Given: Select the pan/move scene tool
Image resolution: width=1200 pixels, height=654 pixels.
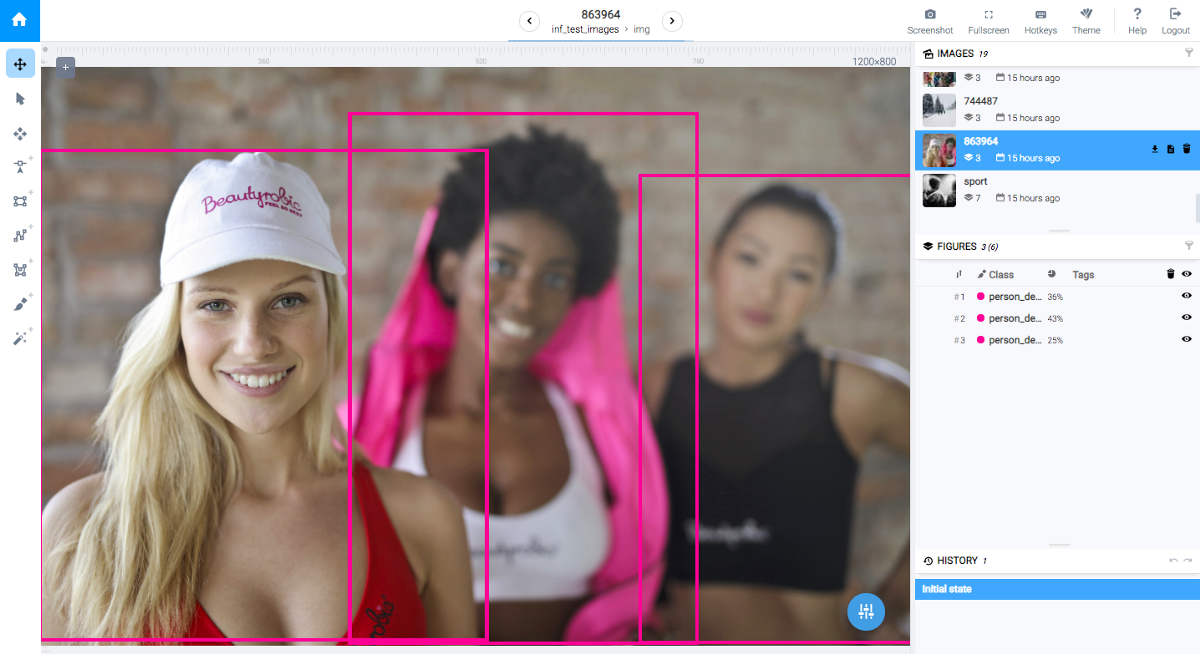Looking at the screenshot, I should [20, 64].
